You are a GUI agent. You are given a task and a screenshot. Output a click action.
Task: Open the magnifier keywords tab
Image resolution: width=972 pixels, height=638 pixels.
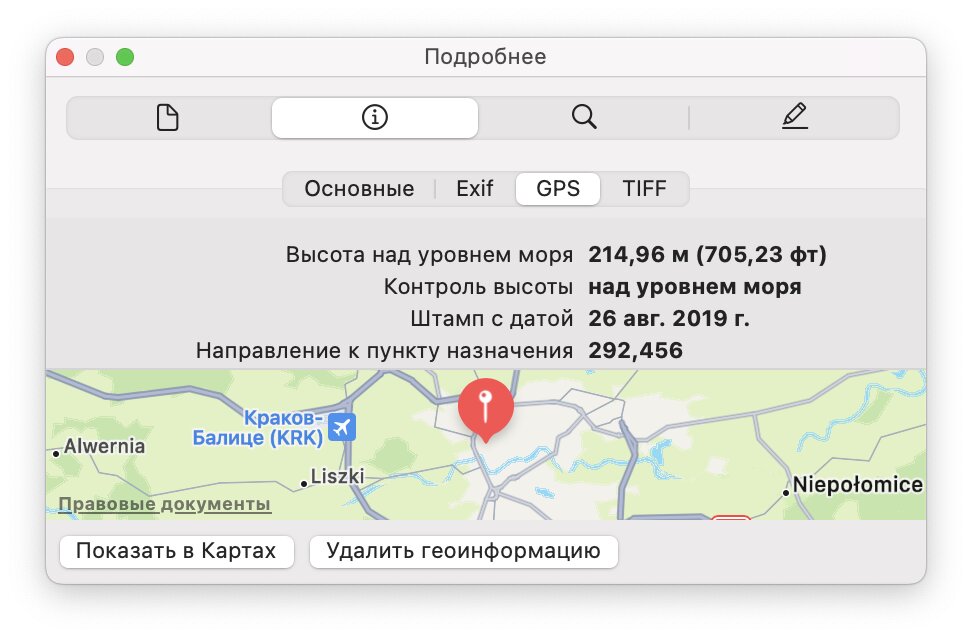584,117
